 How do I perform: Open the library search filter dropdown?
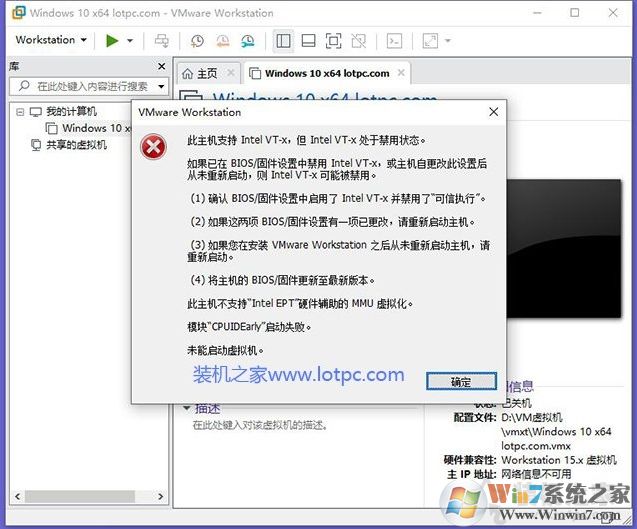pyautogui.click(x=161, y=86)
